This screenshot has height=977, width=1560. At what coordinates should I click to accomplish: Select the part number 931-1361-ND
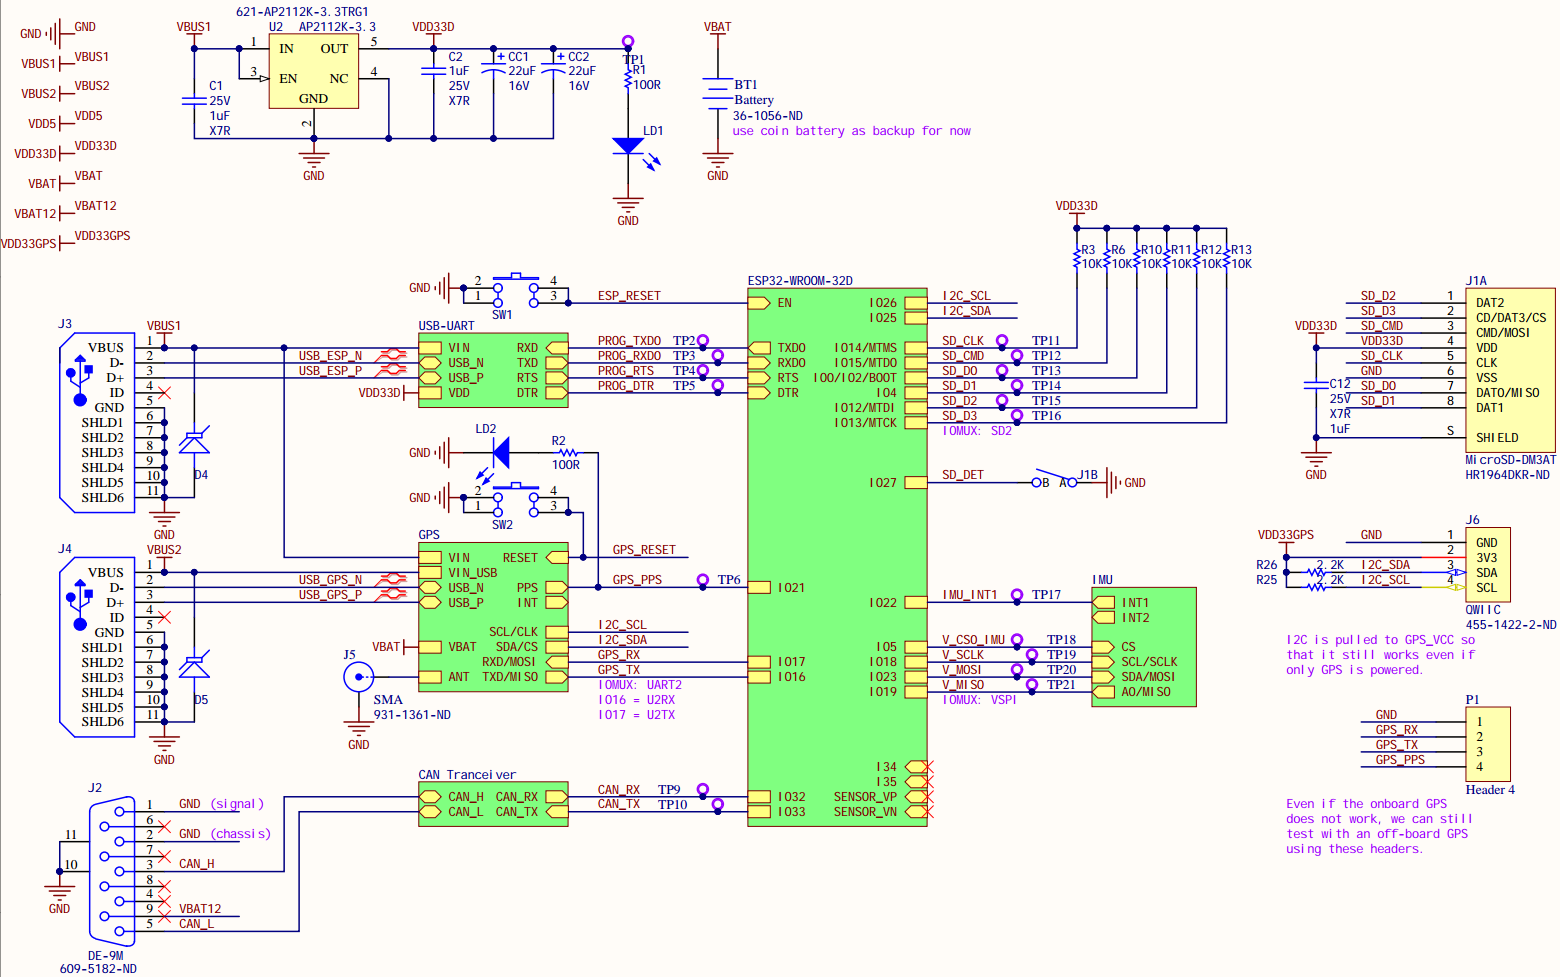point(412,715)
